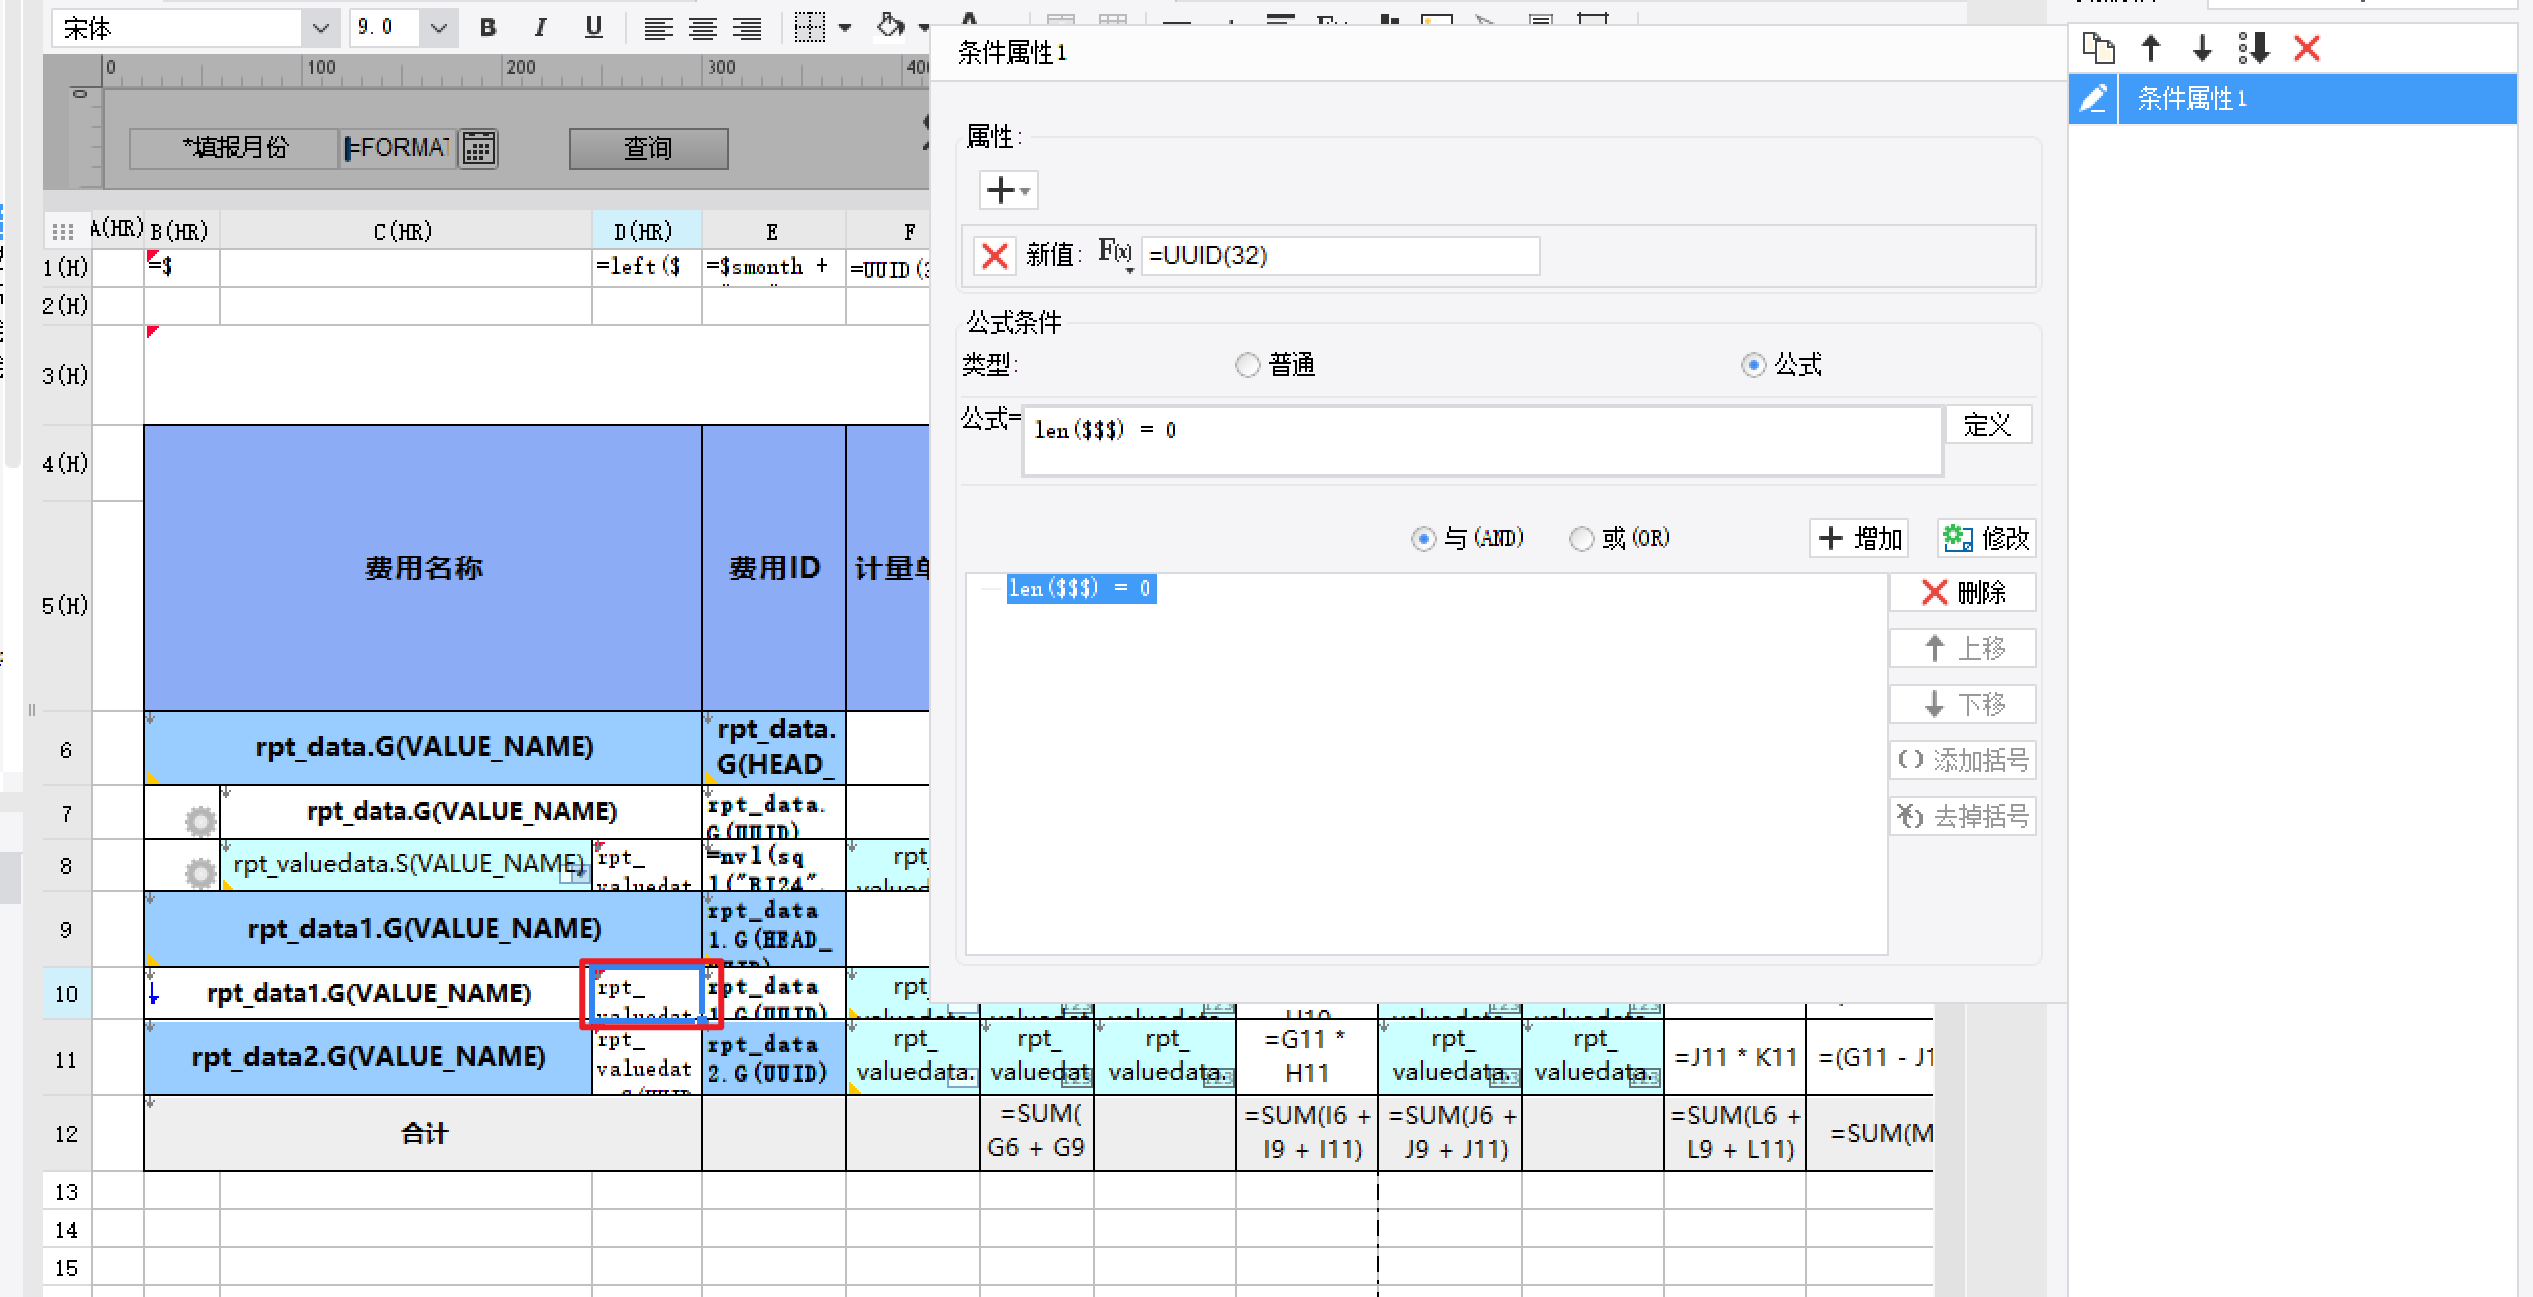Screen dimensions: 2533x1297
Task: Select cell rpt_data1.G(VALUE_NAME) in row 9
Action: point(423,928)
